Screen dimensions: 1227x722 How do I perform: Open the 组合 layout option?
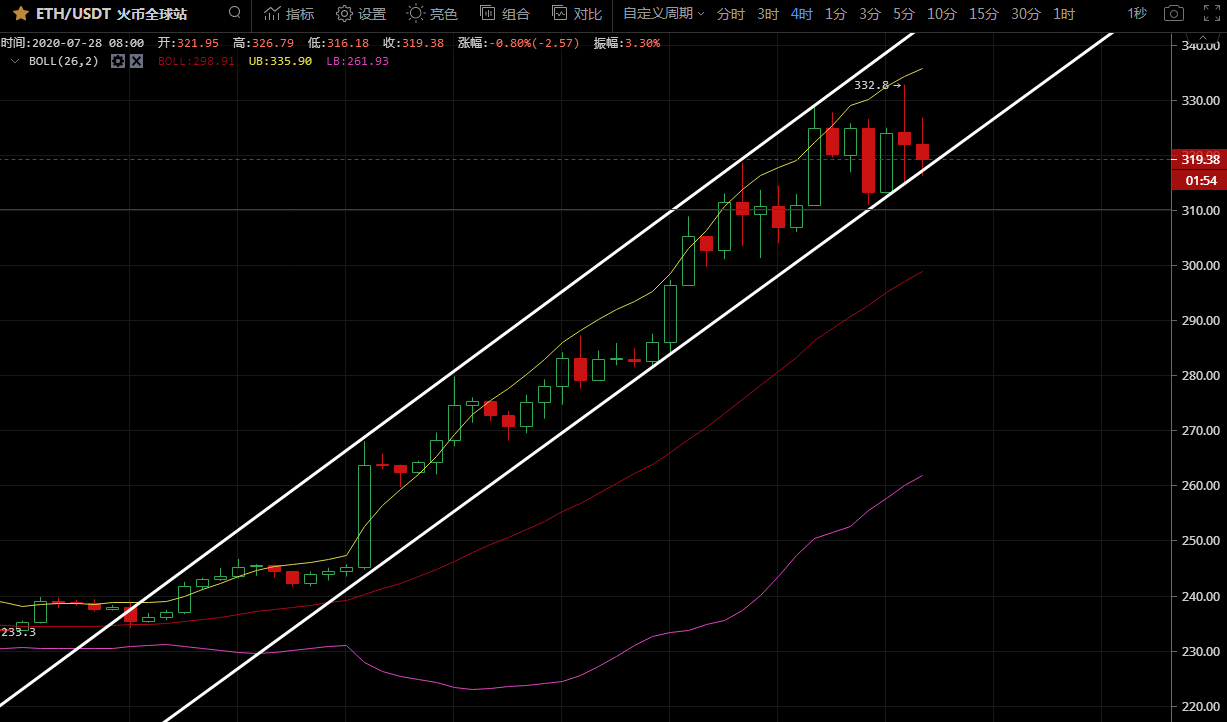[x=505, y=14]
